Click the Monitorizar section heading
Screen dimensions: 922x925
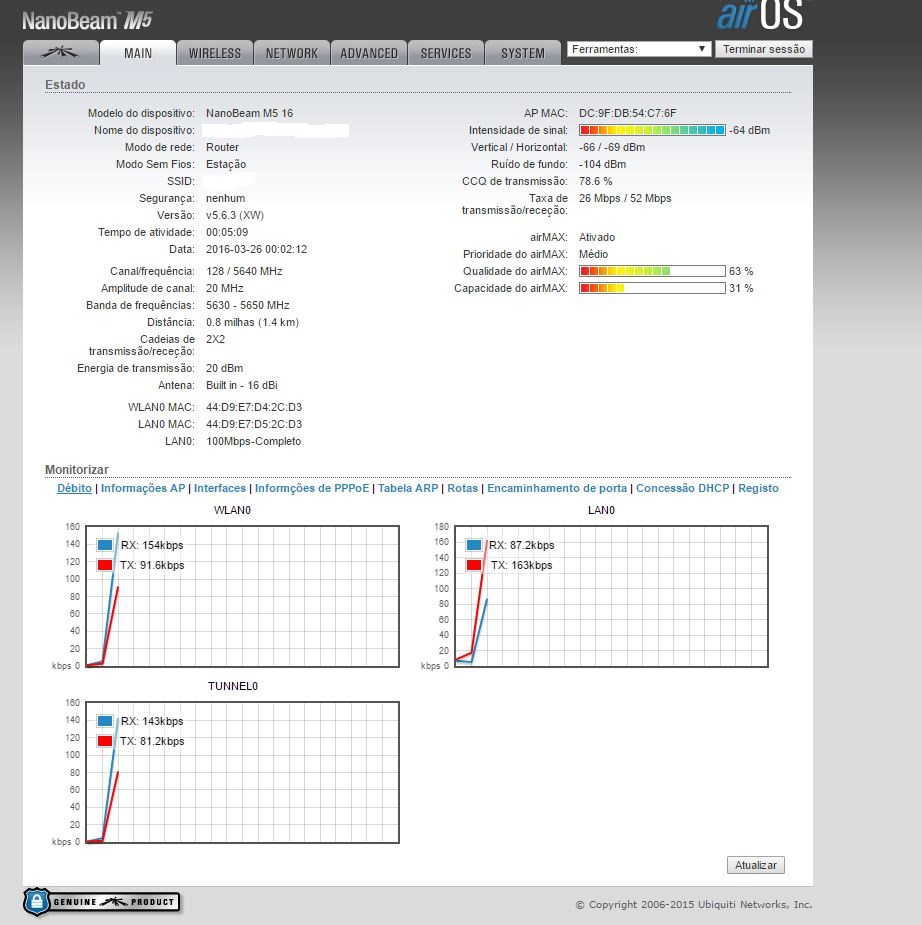(x=77, y=470)
